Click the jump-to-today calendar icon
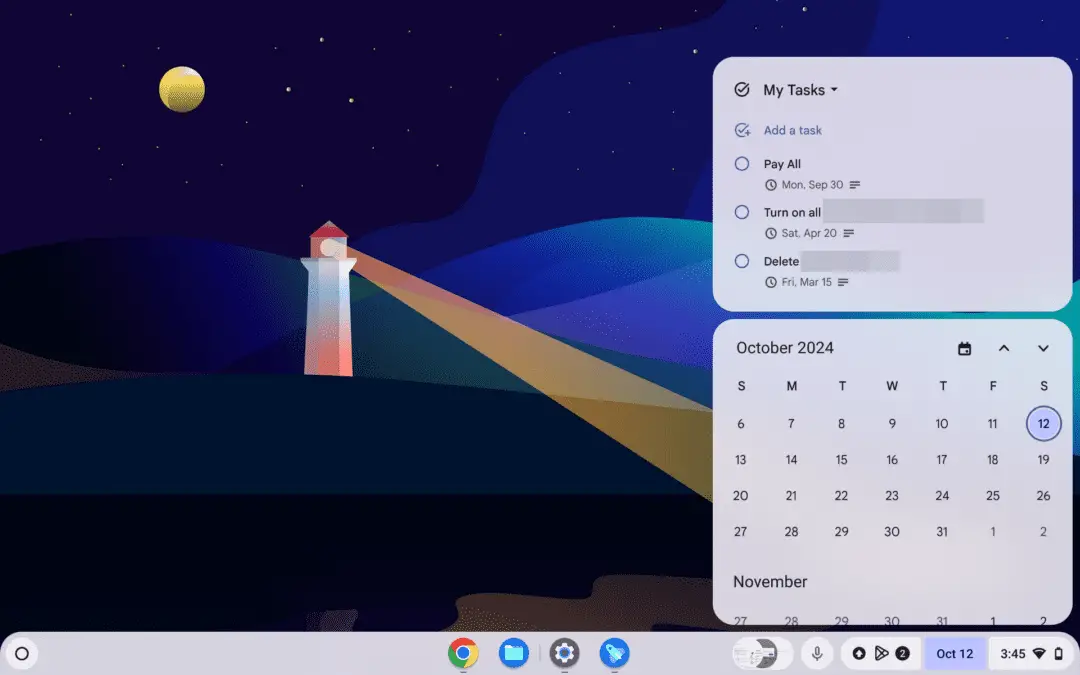This screenshot has height=675, width=1080. pyautogui.click(x=964, y=348)
